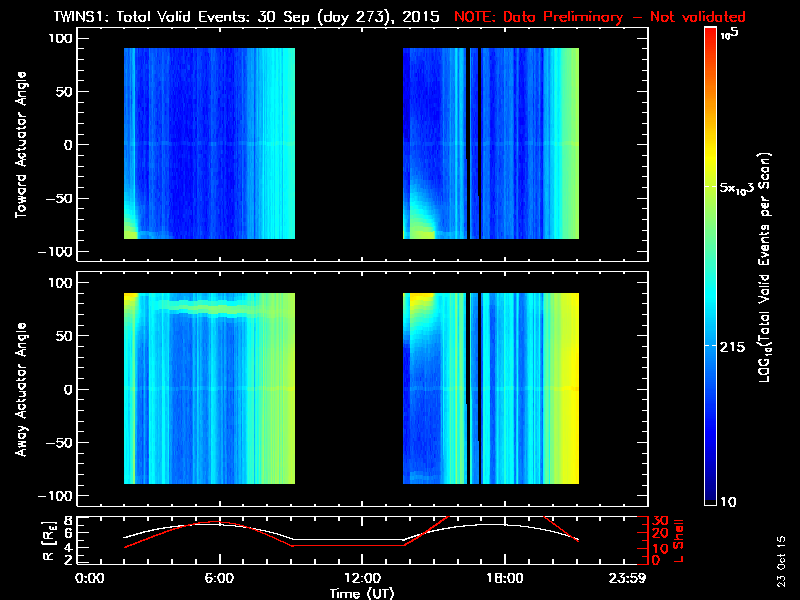Click the 2 tick on the R axis
This screenshot has width=800, height=600.
[67, 560]
